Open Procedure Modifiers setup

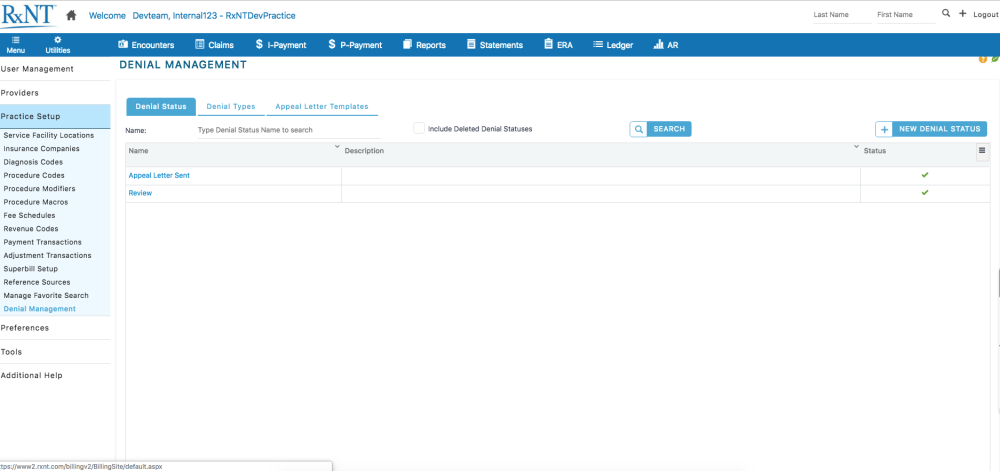coord(40,189)
